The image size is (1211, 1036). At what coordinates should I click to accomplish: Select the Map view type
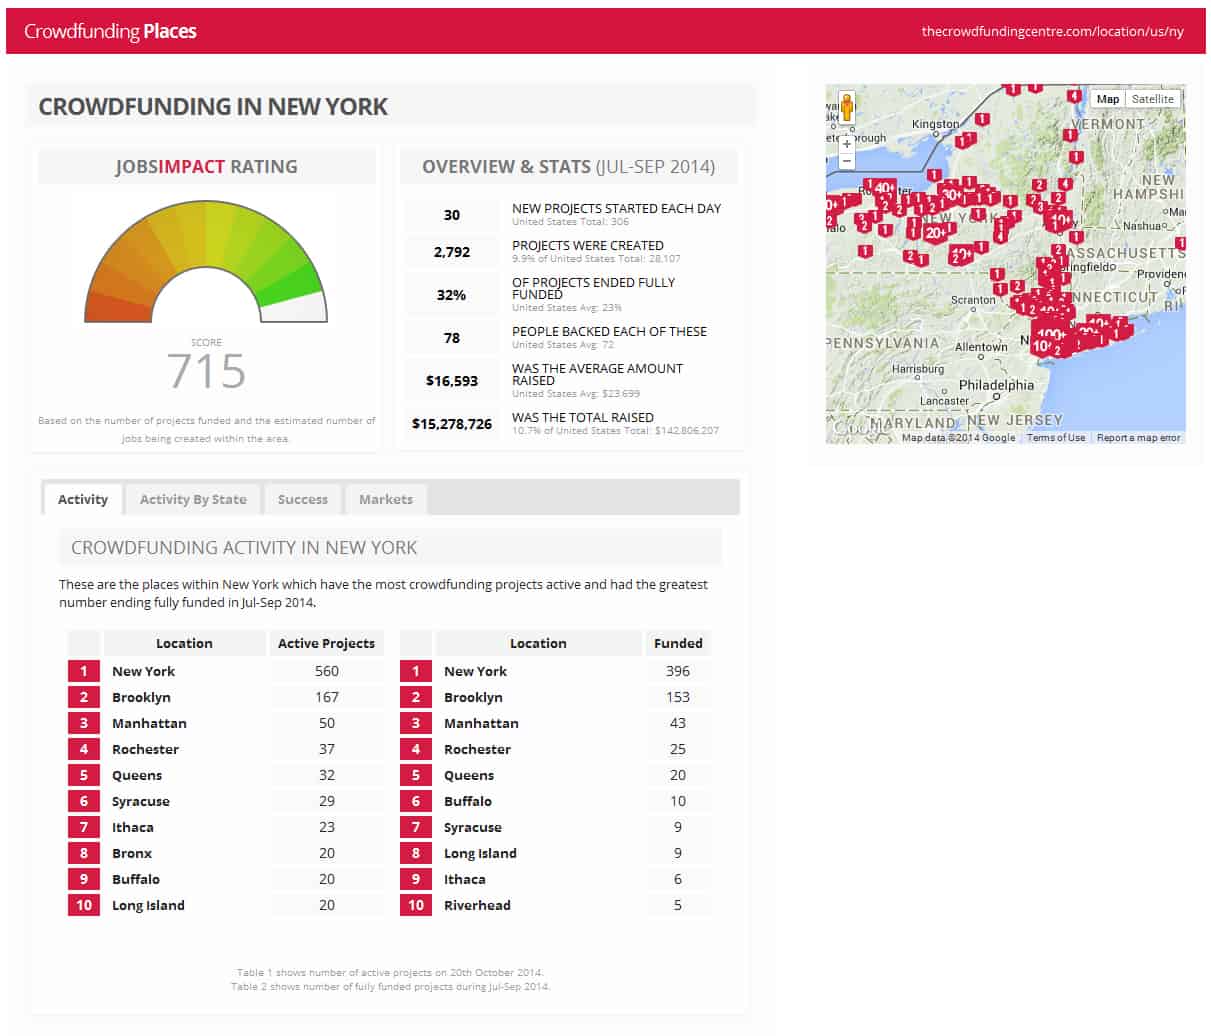1107,99
